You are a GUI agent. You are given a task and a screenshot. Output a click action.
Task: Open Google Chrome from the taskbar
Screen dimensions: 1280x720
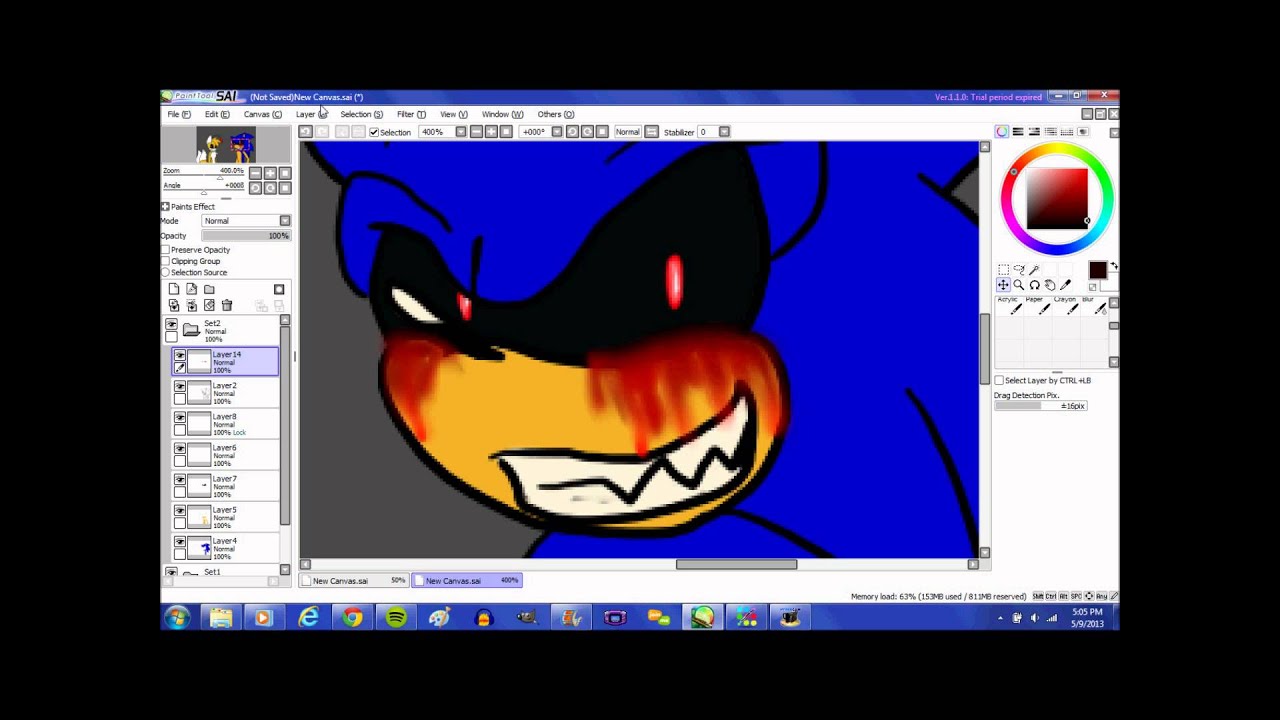coord(352,618)
